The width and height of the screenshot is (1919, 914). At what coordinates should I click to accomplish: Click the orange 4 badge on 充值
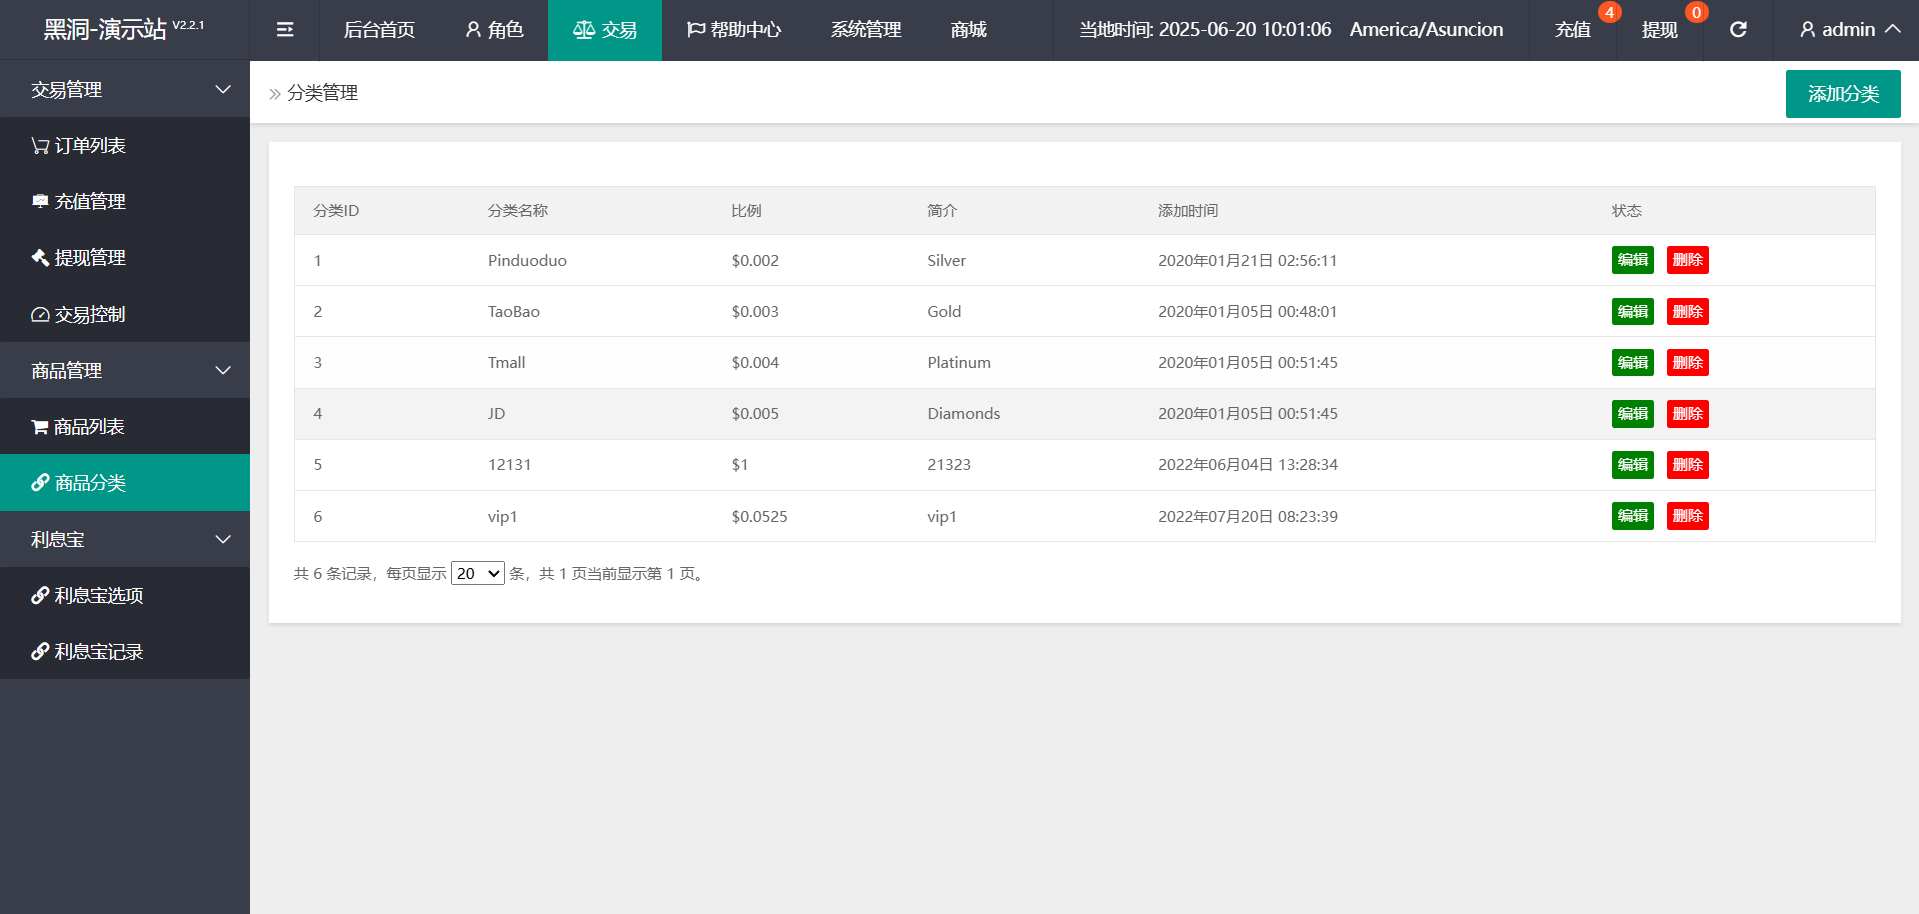pos(1609,12)
